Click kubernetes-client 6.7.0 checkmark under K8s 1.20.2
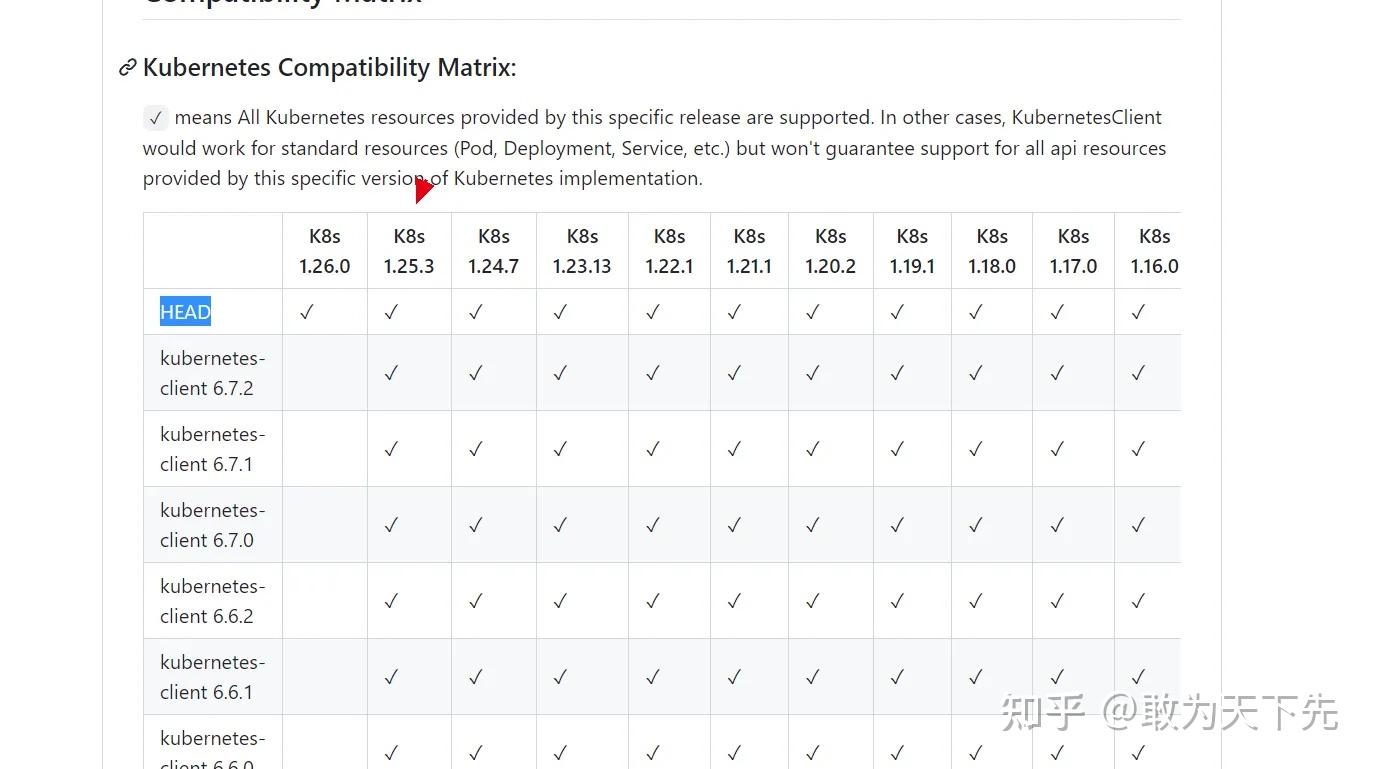 click(x=813, y=525)
